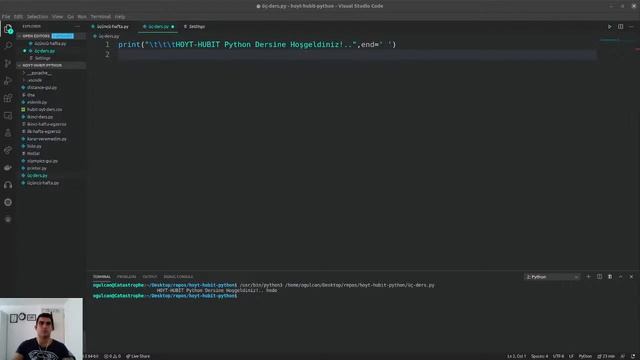Open the Explorer view in activity bar
Image resolution: width=640 pixels, height=360 pixels.
click(8, 29)
